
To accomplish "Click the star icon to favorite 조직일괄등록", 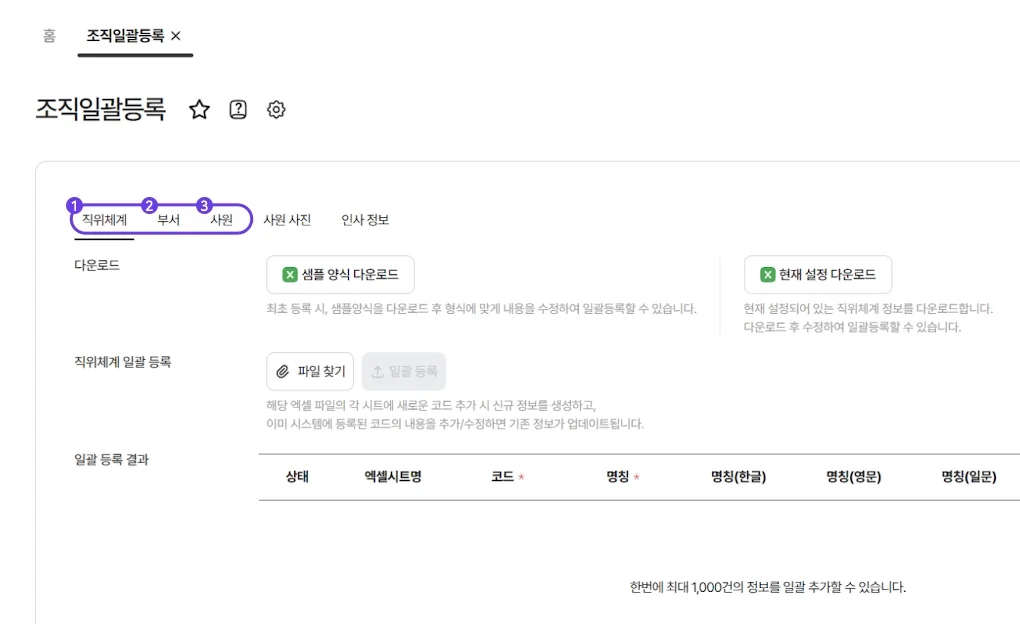I will tap(200, 110).
